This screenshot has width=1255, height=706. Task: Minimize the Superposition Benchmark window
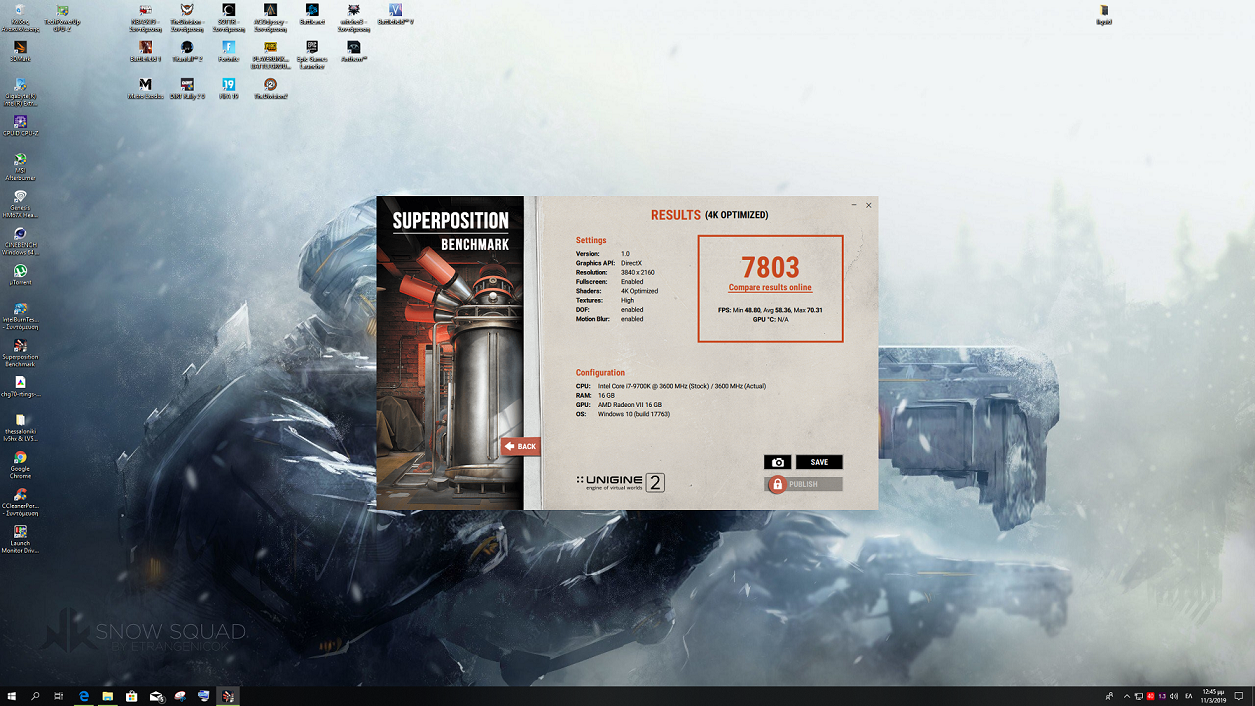853,205
